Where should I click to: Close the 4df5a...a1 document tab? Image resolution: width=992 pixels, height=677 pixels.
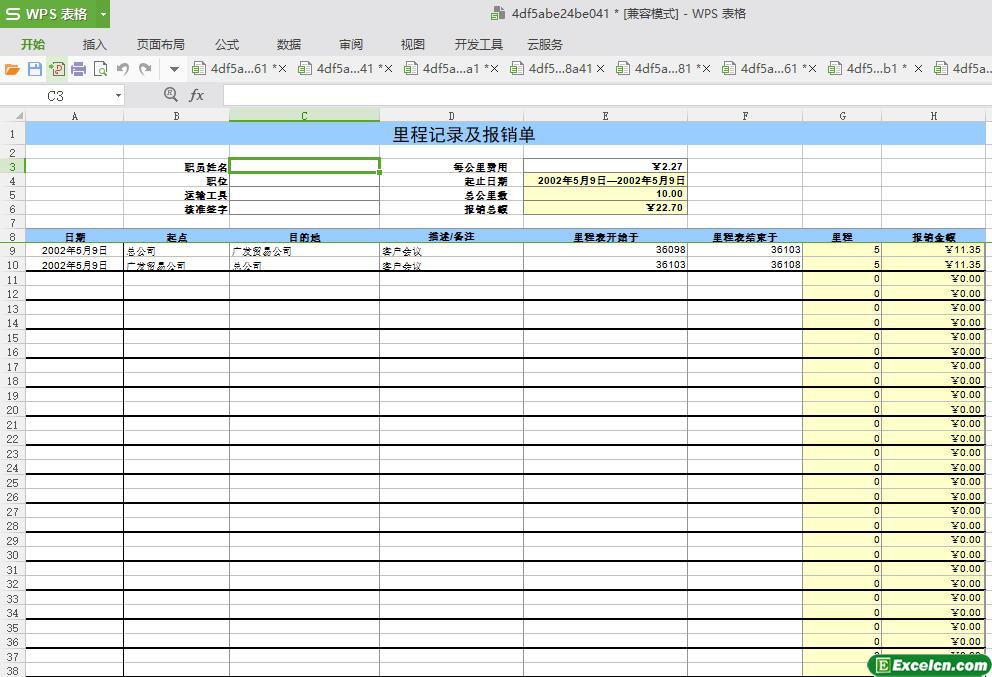[492, 69]
